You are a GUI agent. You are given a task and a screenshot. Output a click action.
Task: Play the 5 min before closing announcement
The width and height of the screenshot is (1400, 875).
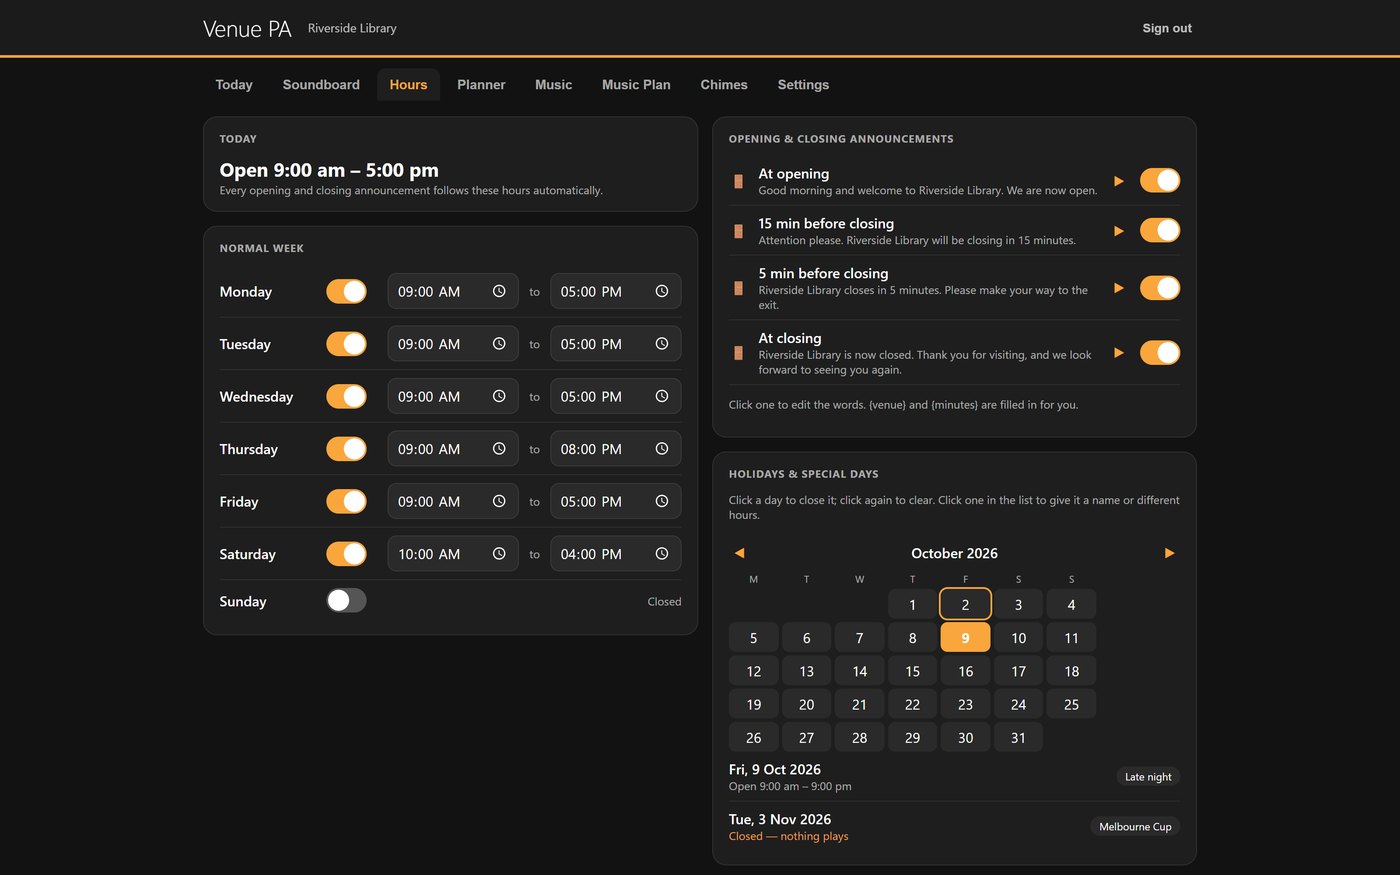1119,288
